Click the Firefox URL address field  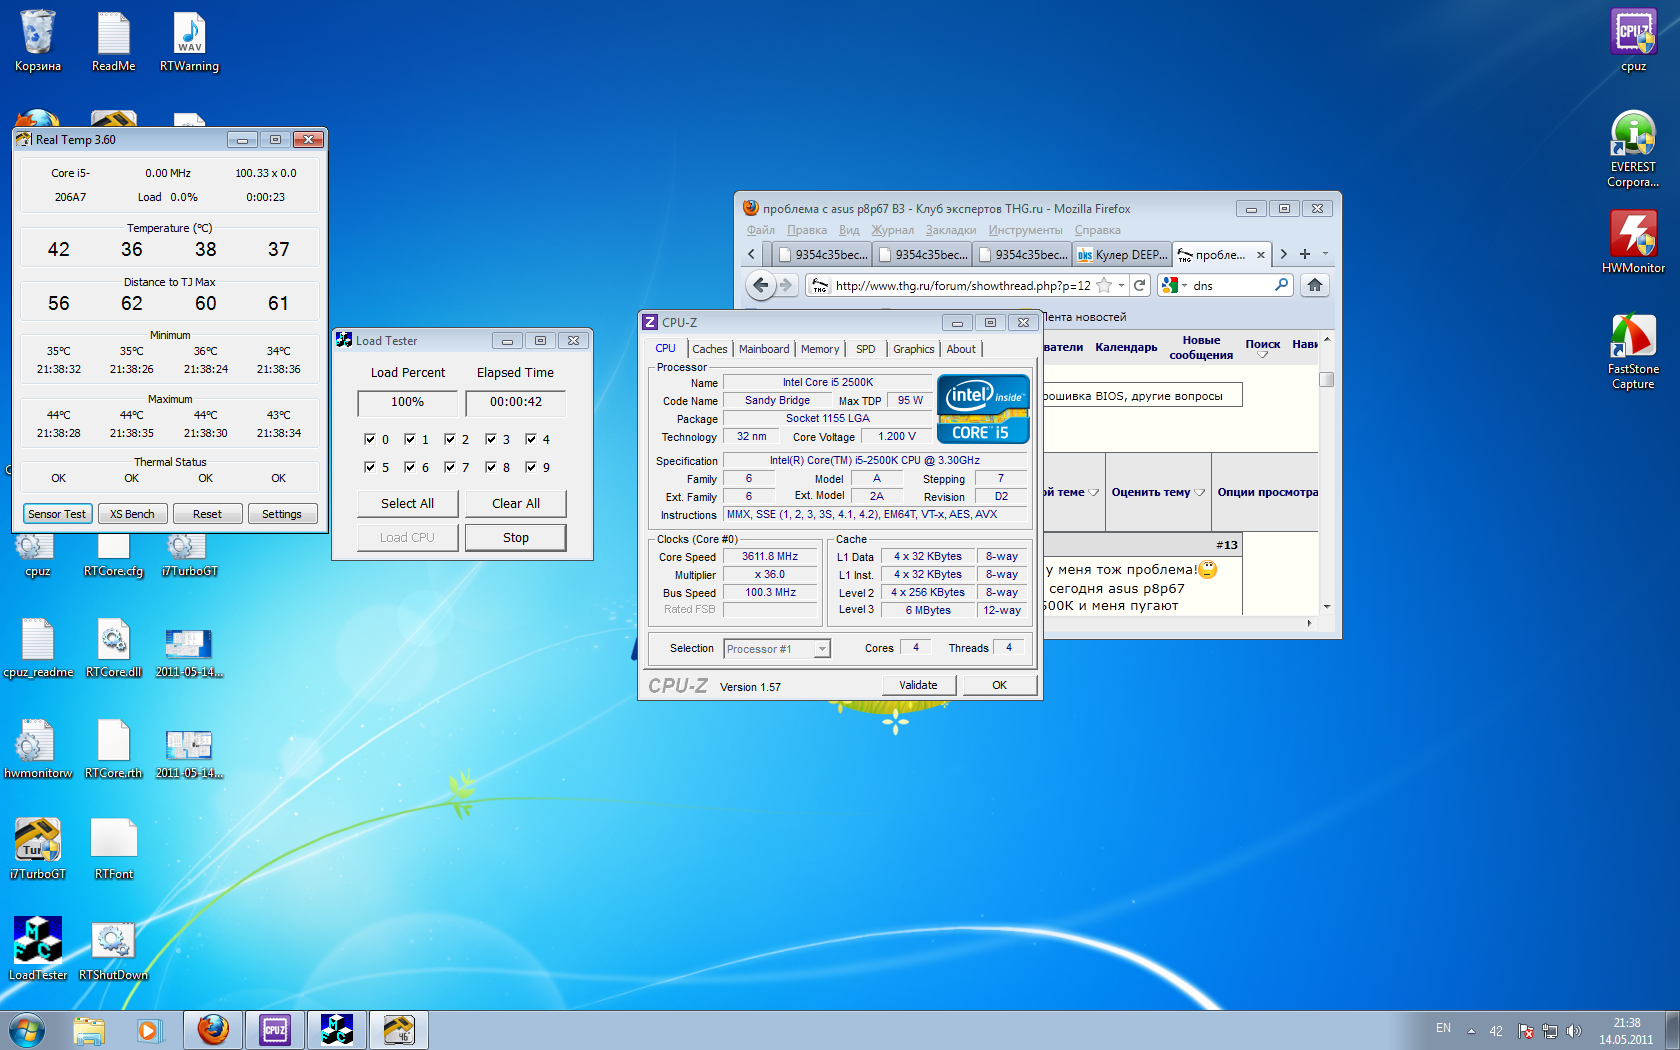coord(960,286)
